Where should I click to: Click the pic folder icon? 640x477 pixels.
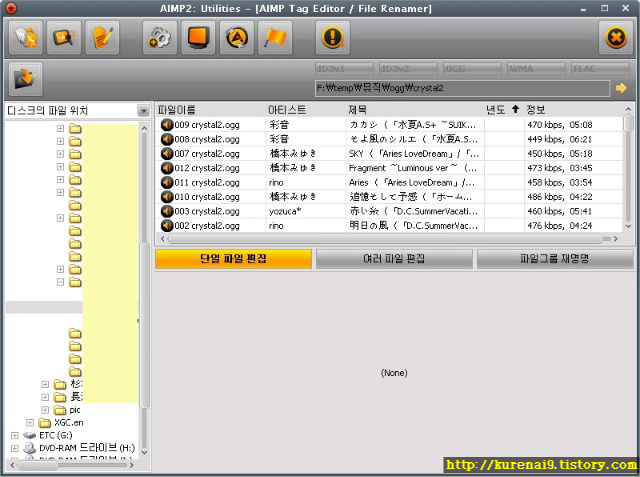(60, 410)
